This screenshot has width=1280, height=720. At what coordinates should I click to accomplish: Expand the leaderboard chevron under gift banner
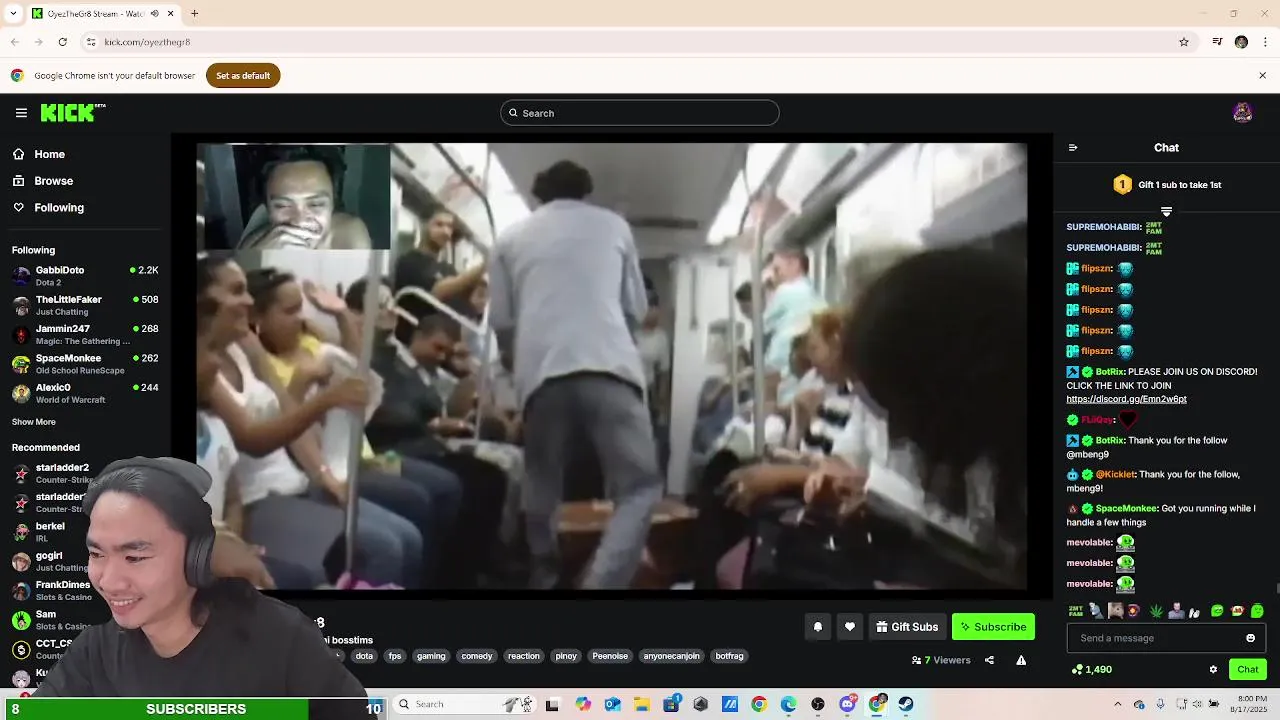coord(1166,211)
